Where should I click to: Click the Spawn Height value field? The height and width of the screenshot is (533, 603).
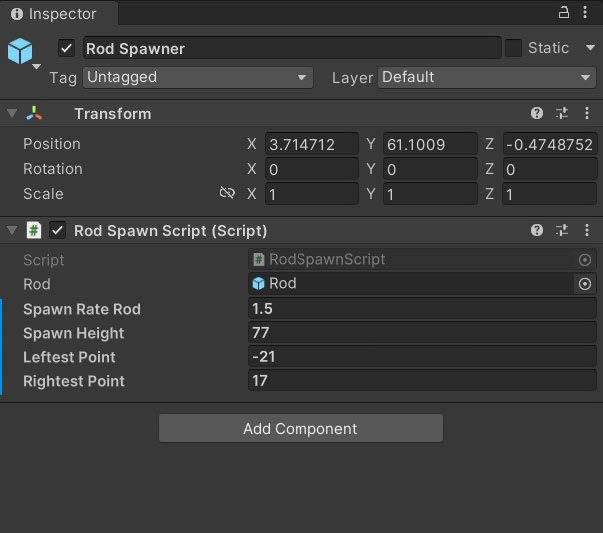(423, 333)
